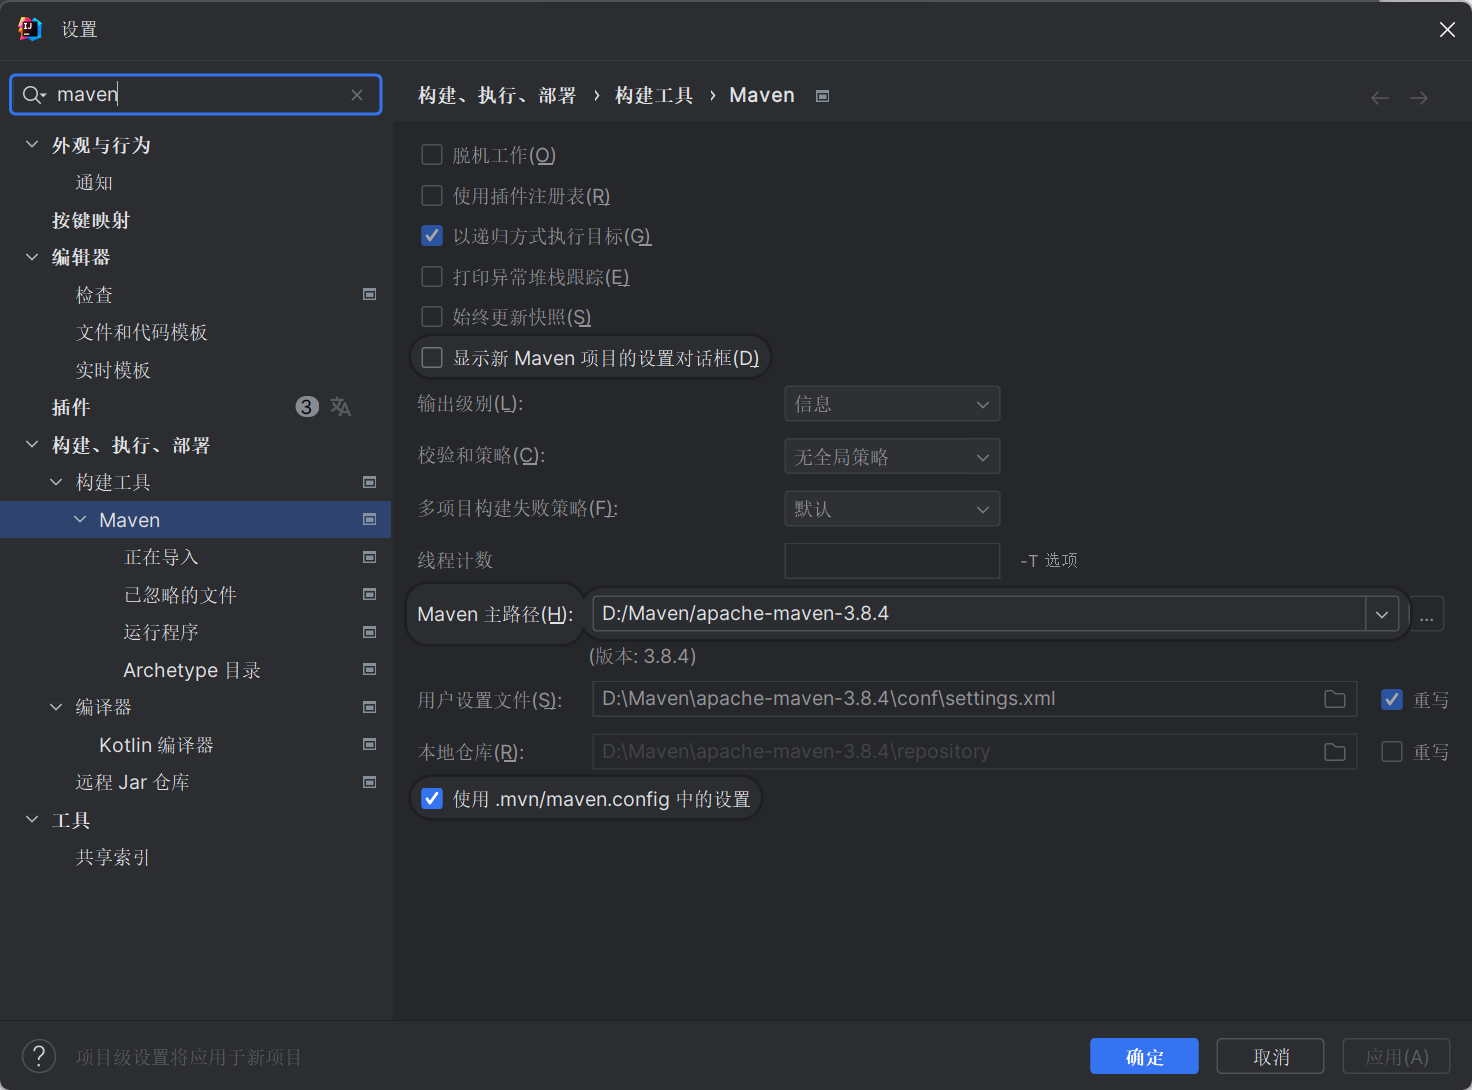This screenshot has width=1472, height=1090.
Task: Click the translate icon on 插件 row
Action: (341, 406)
